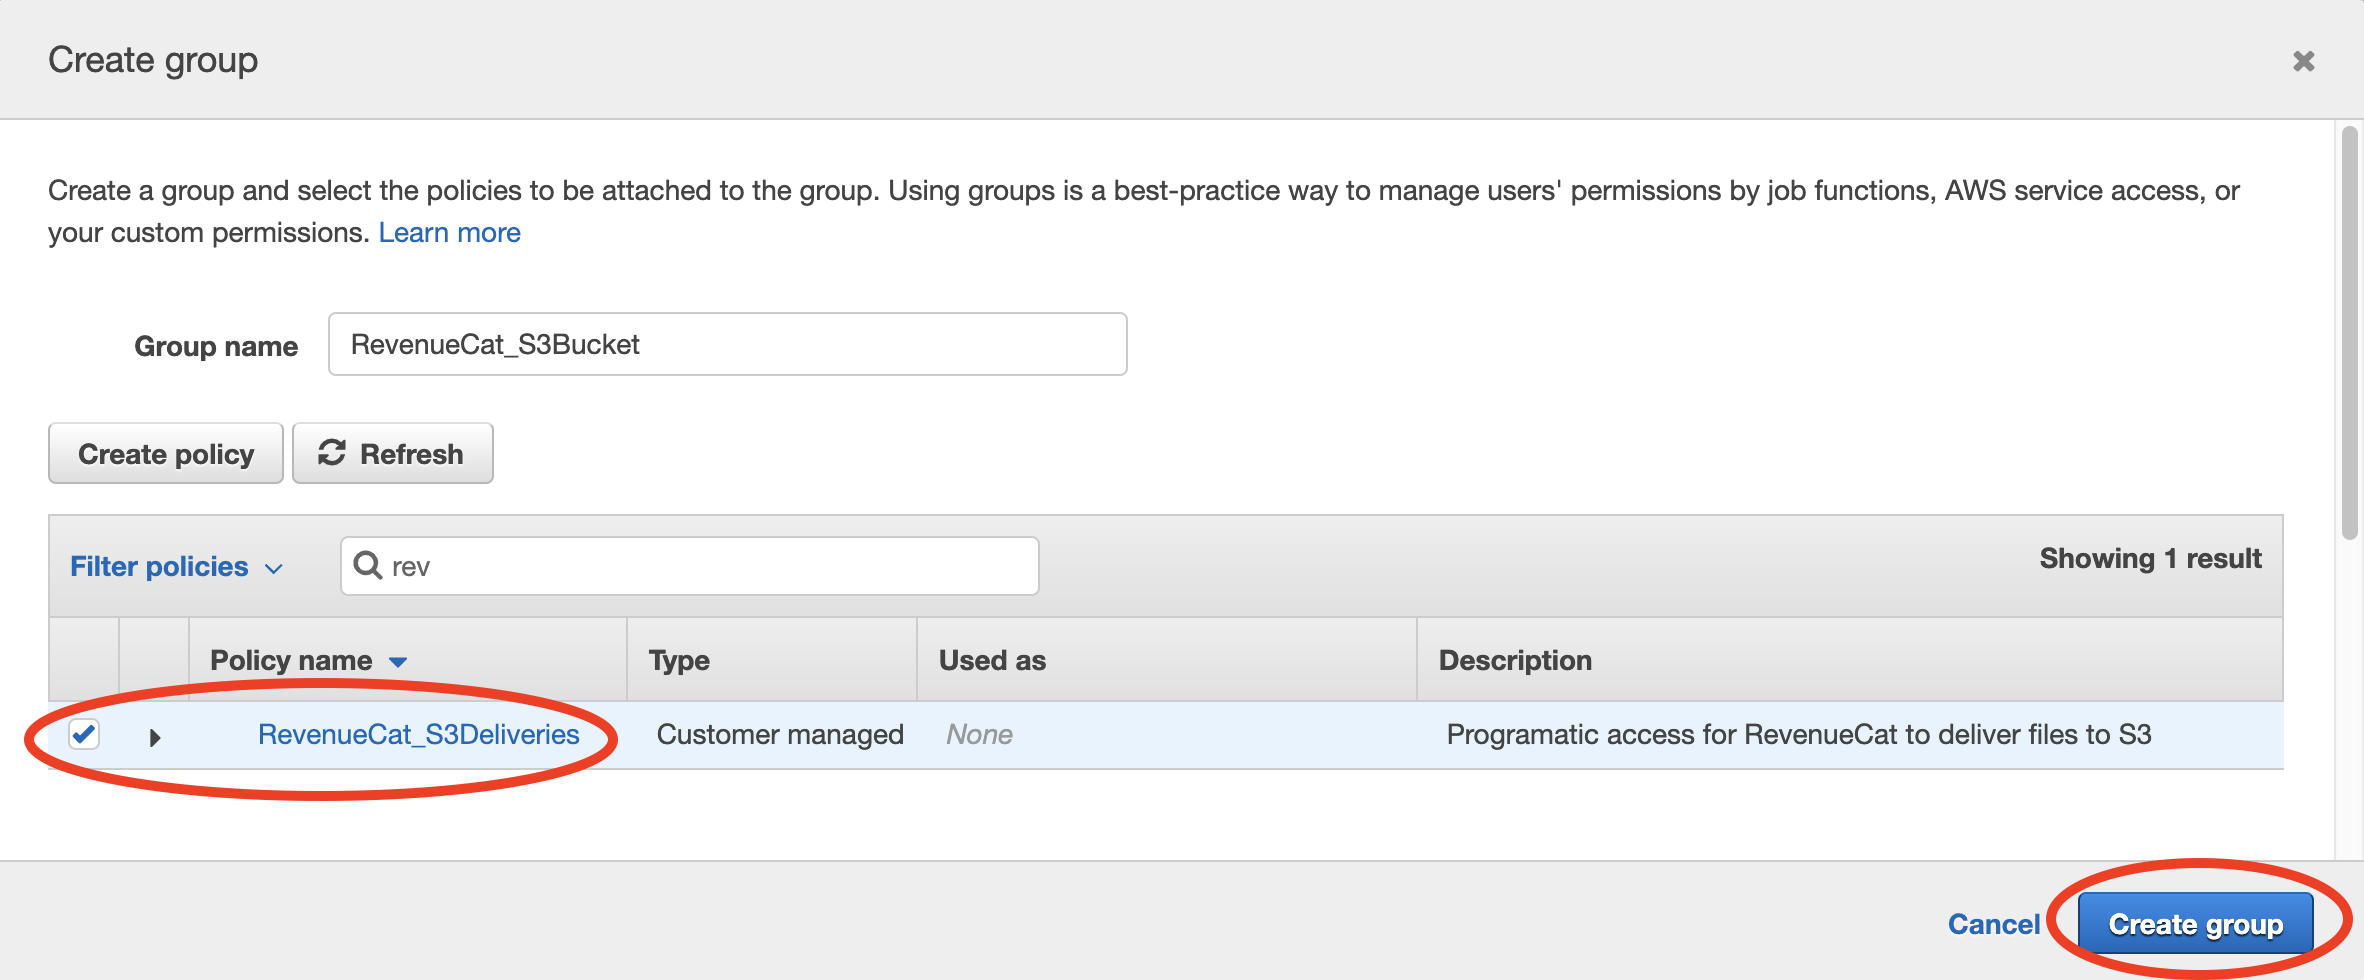Expand the RevenueCat_S3Deliveries policy row
The height and width of the screenshot is (980, 2364).
(x=155, y=737)
